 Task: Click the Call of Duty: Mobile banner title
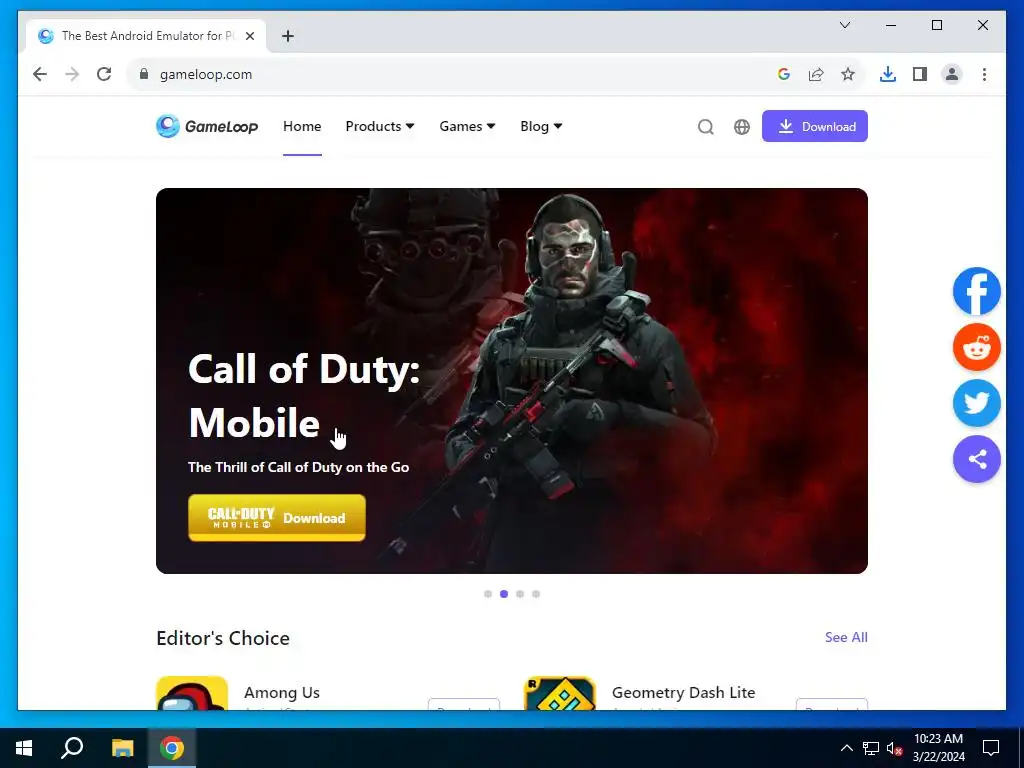pos(304,396)
